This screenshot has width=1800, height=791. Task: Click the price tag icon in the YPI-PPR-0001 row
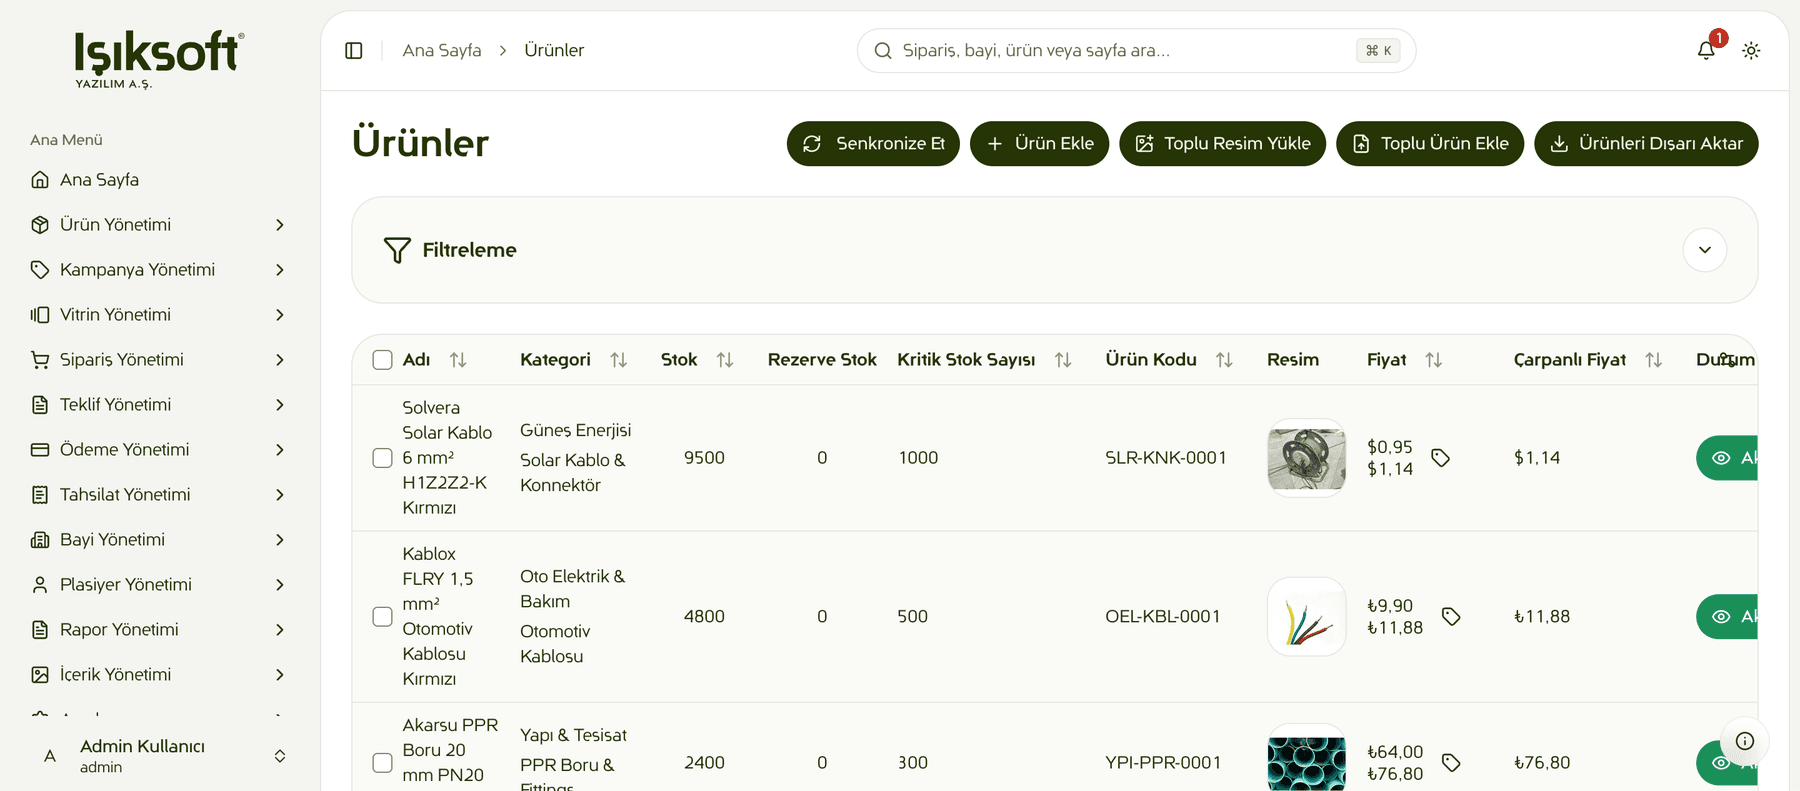tap(1451, 763)
